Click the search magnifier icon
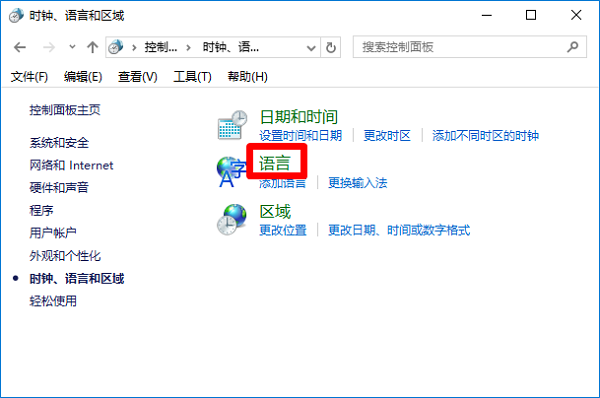This screenshot has width=600, height=398. point(572,47)
